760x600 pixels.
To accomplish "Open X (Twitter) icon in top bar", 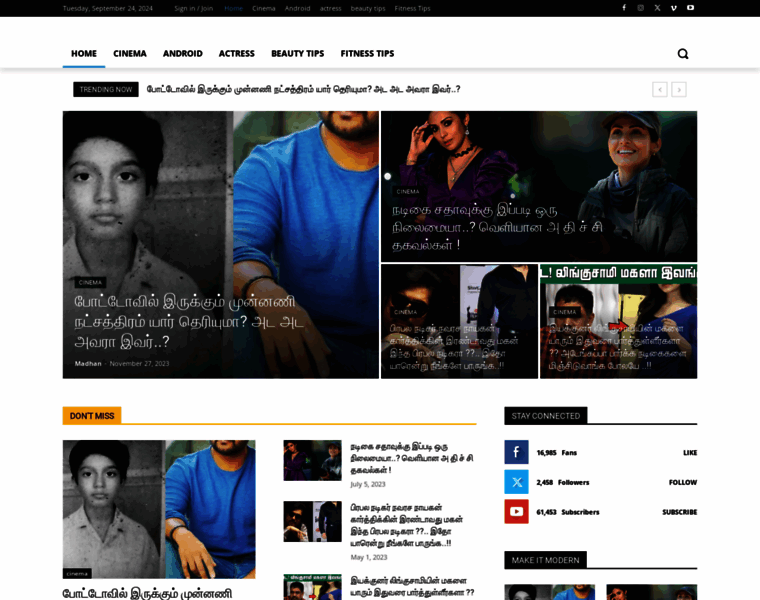I will (657, 8).
